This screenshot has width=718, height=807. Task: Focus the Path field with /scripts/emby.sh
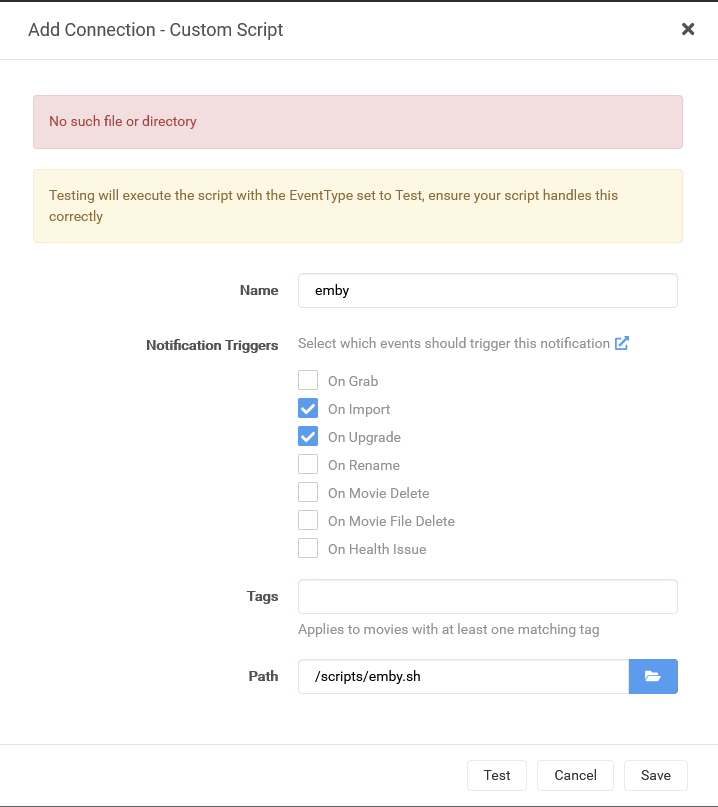click(x=464, y=676)
